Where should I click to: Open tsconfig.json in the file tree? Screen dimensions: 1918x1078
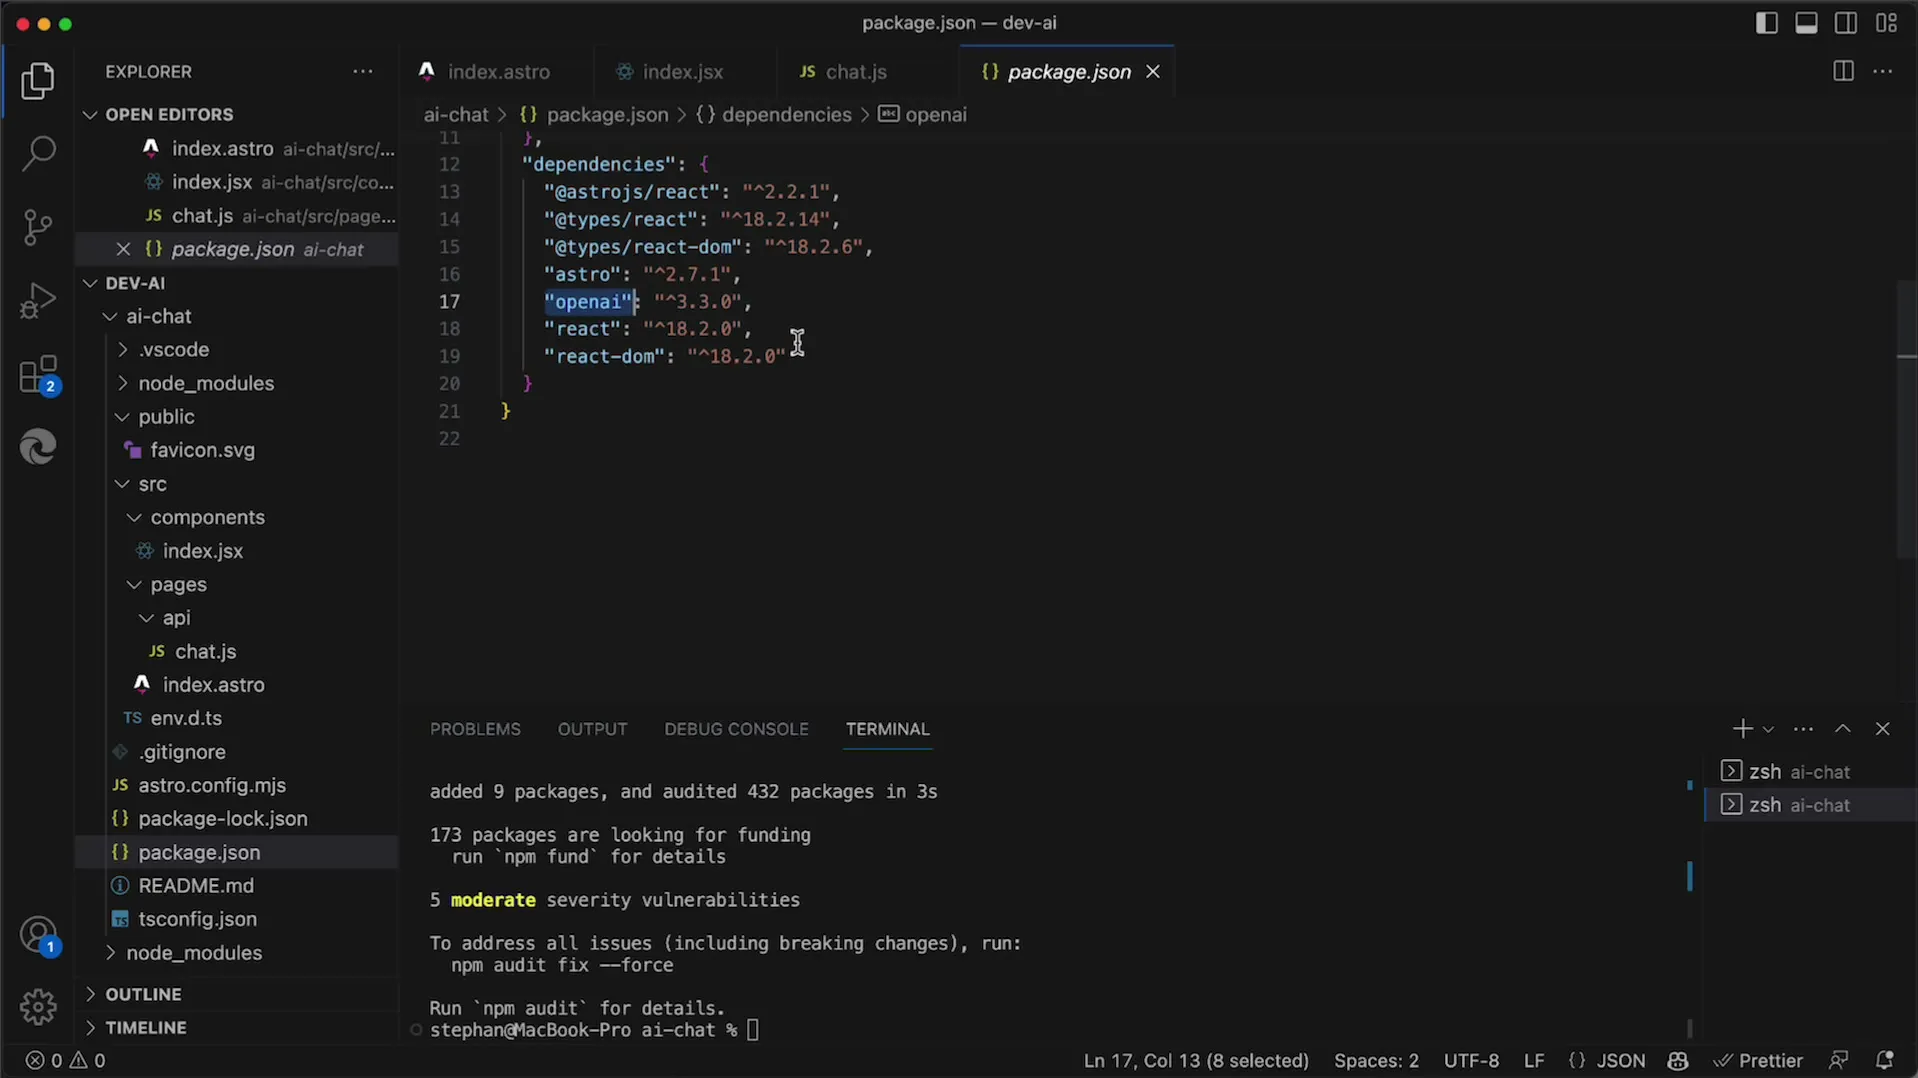click(197, 919)
